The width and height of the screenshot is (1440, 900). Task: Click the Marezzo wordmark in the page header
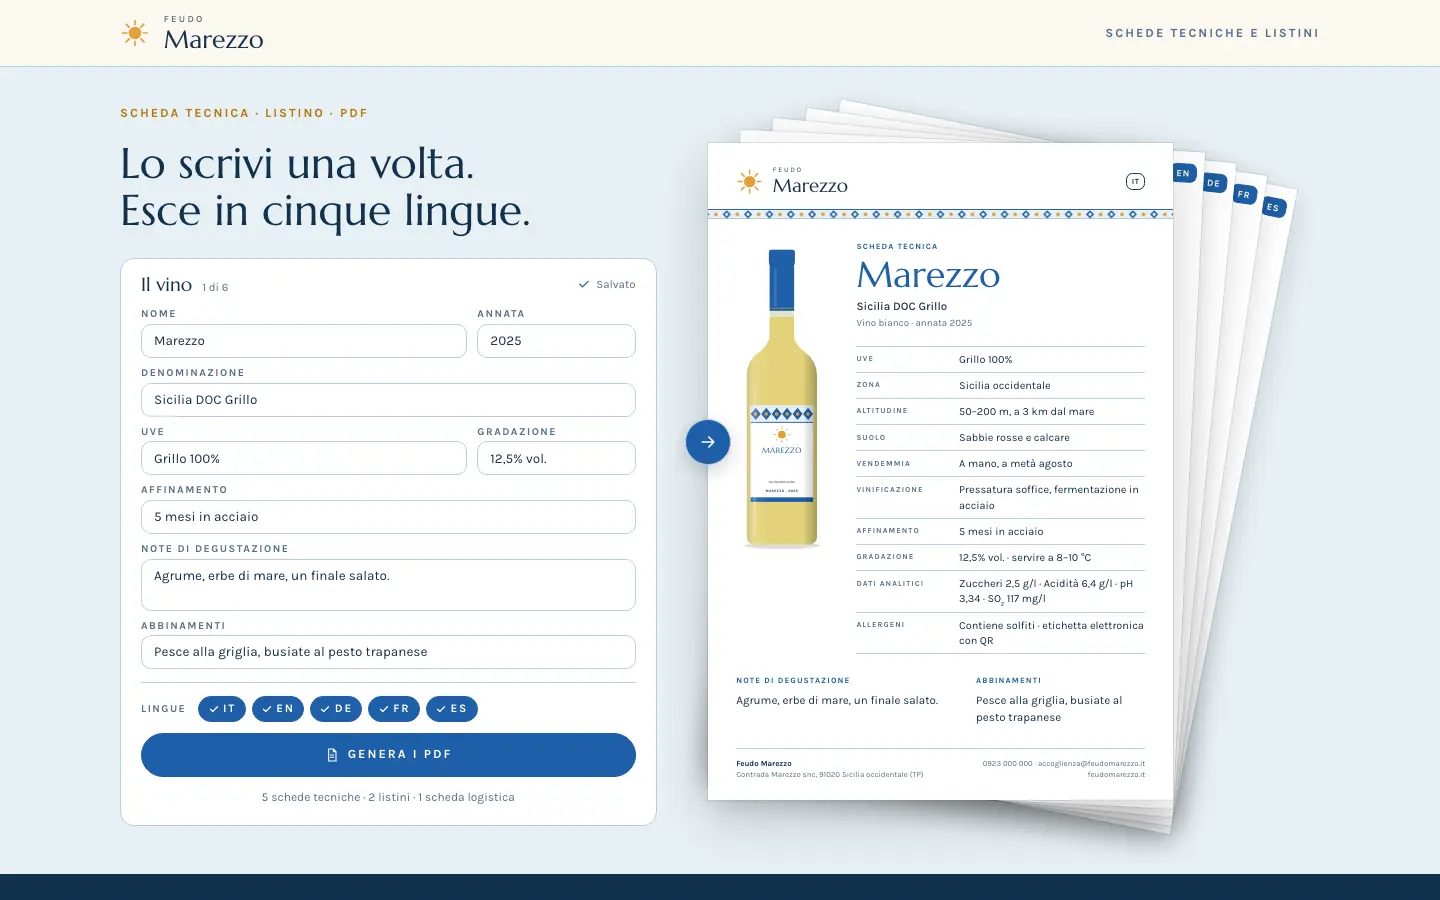pos(214,39)
